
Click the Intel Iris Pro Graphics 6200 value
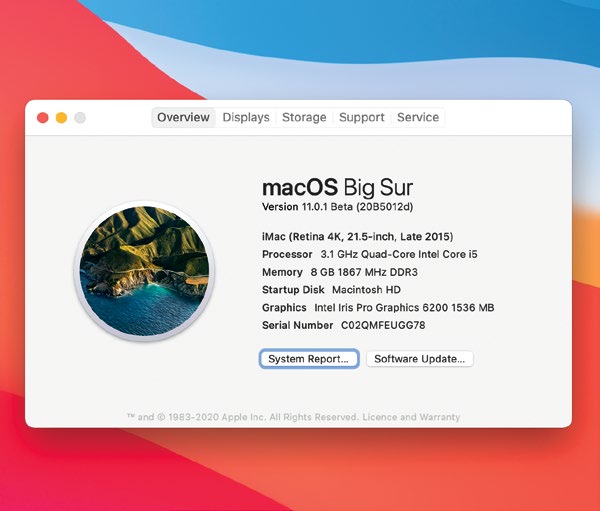(404, 307)
